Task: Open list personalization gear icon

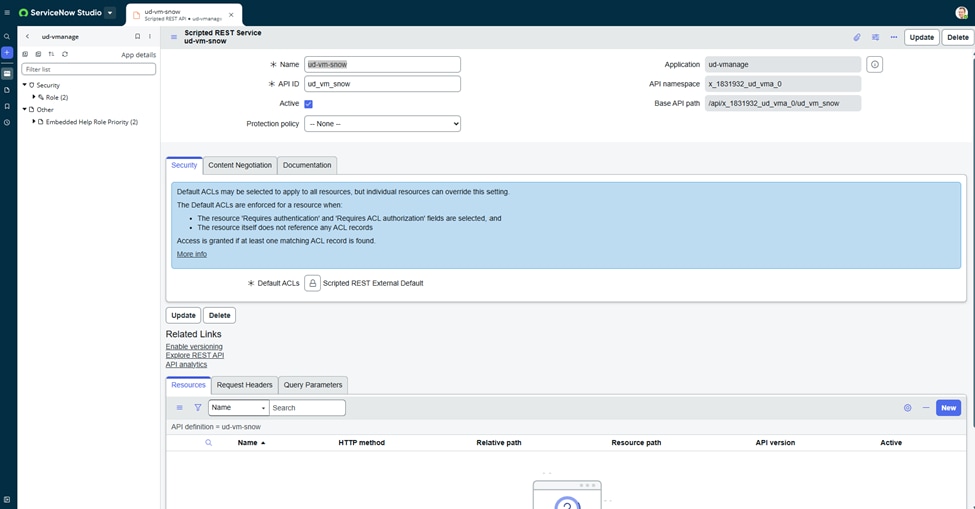Action: (x=908, y=408)
